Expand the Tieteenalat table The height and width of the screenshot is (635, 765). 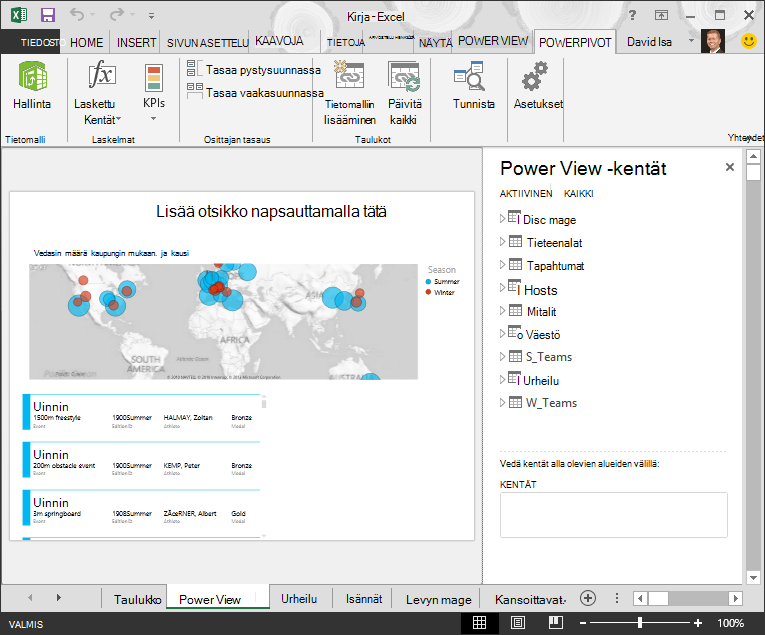503,241
